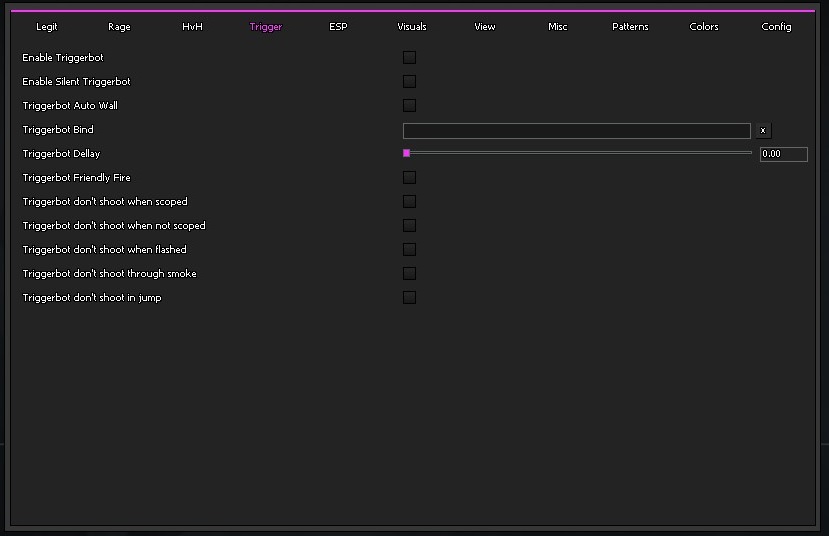Check don't shoot when scoped option
This screenshot has width=829, height=536.
click(409, 202)
